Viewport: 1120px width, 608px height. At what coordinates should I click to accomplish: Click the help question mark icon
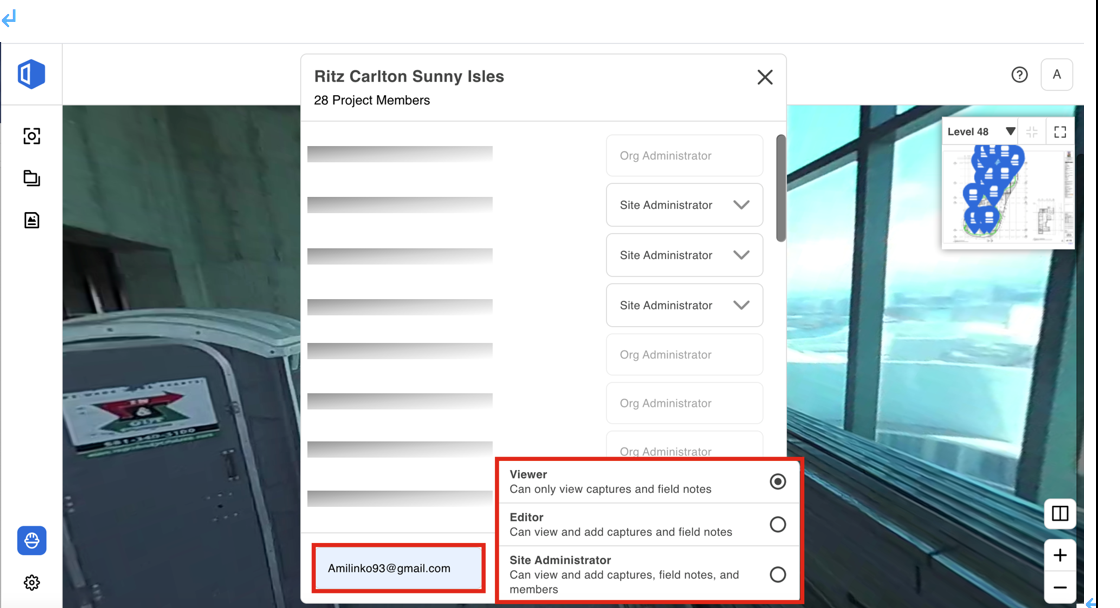click(1019, 74)
